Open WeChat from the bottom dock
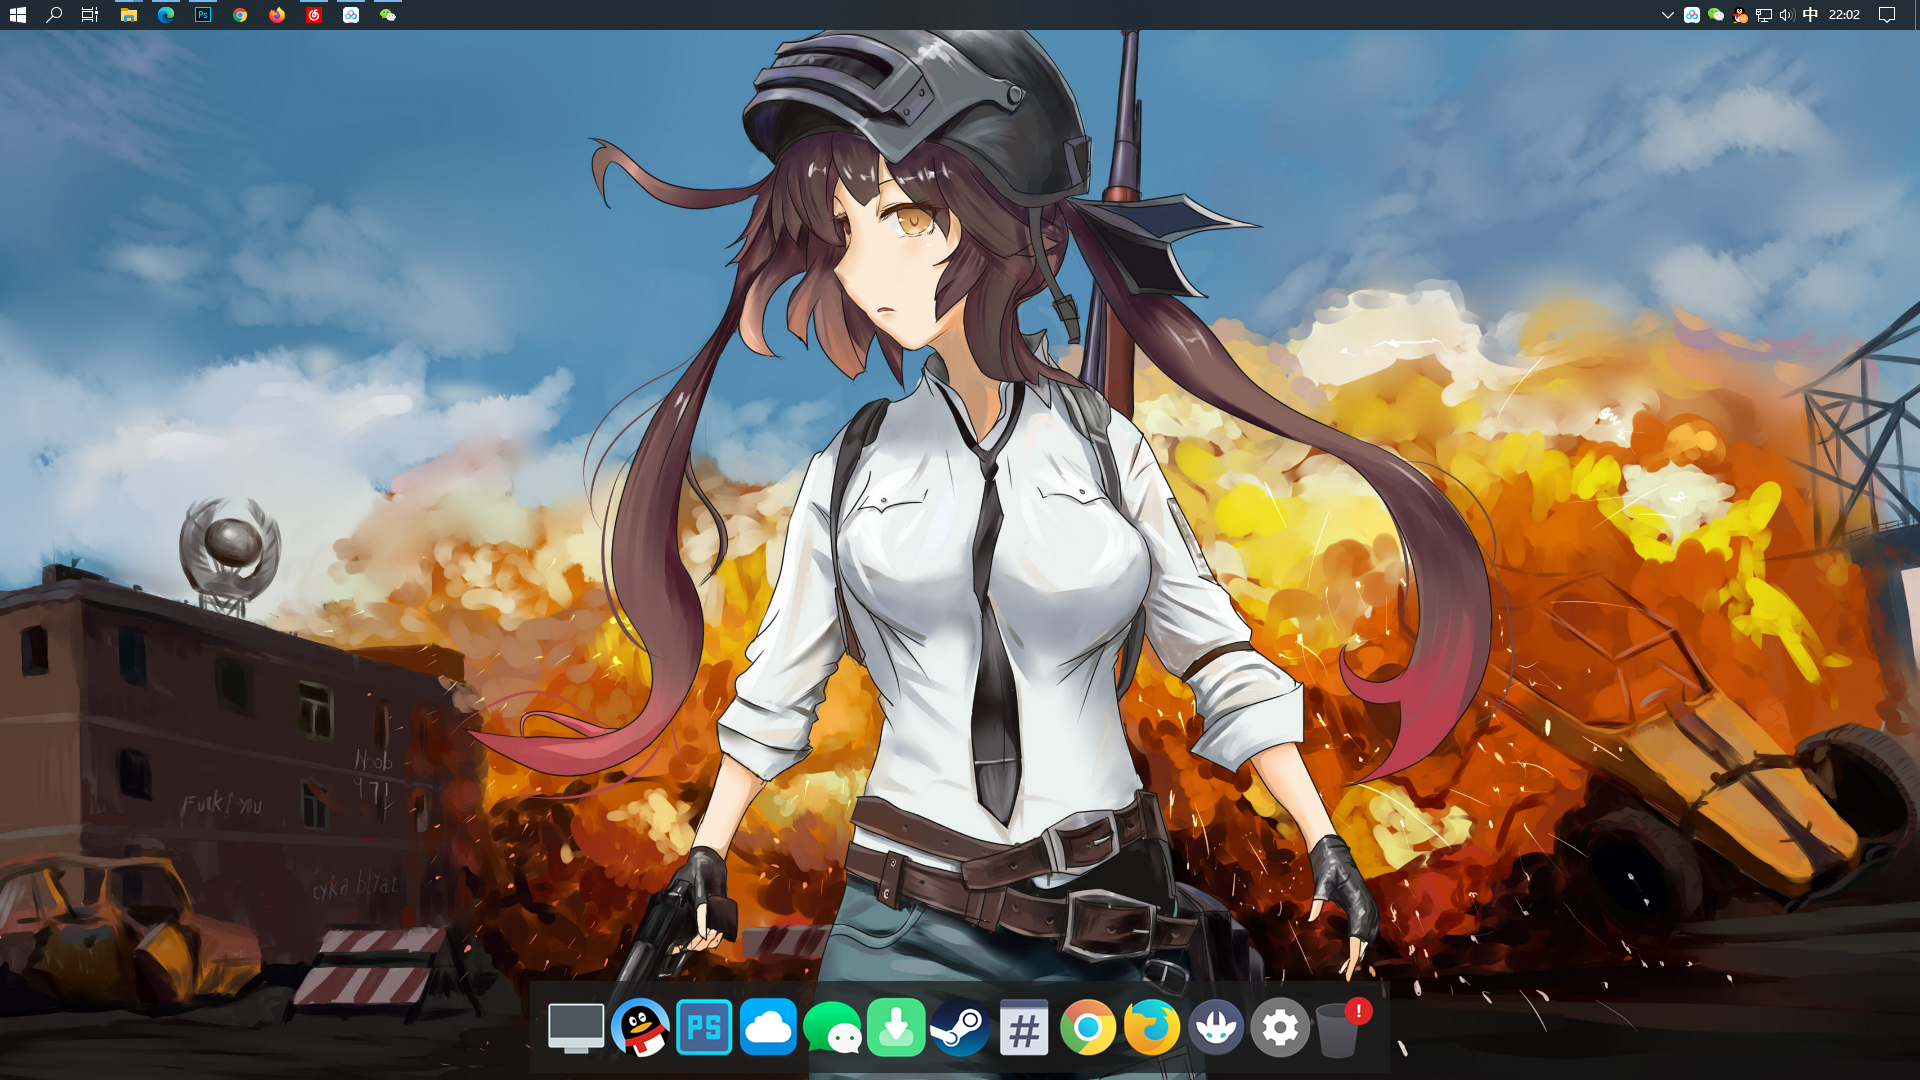The width and height of the screenshot is (1920, 1080). coord(832,1027)
